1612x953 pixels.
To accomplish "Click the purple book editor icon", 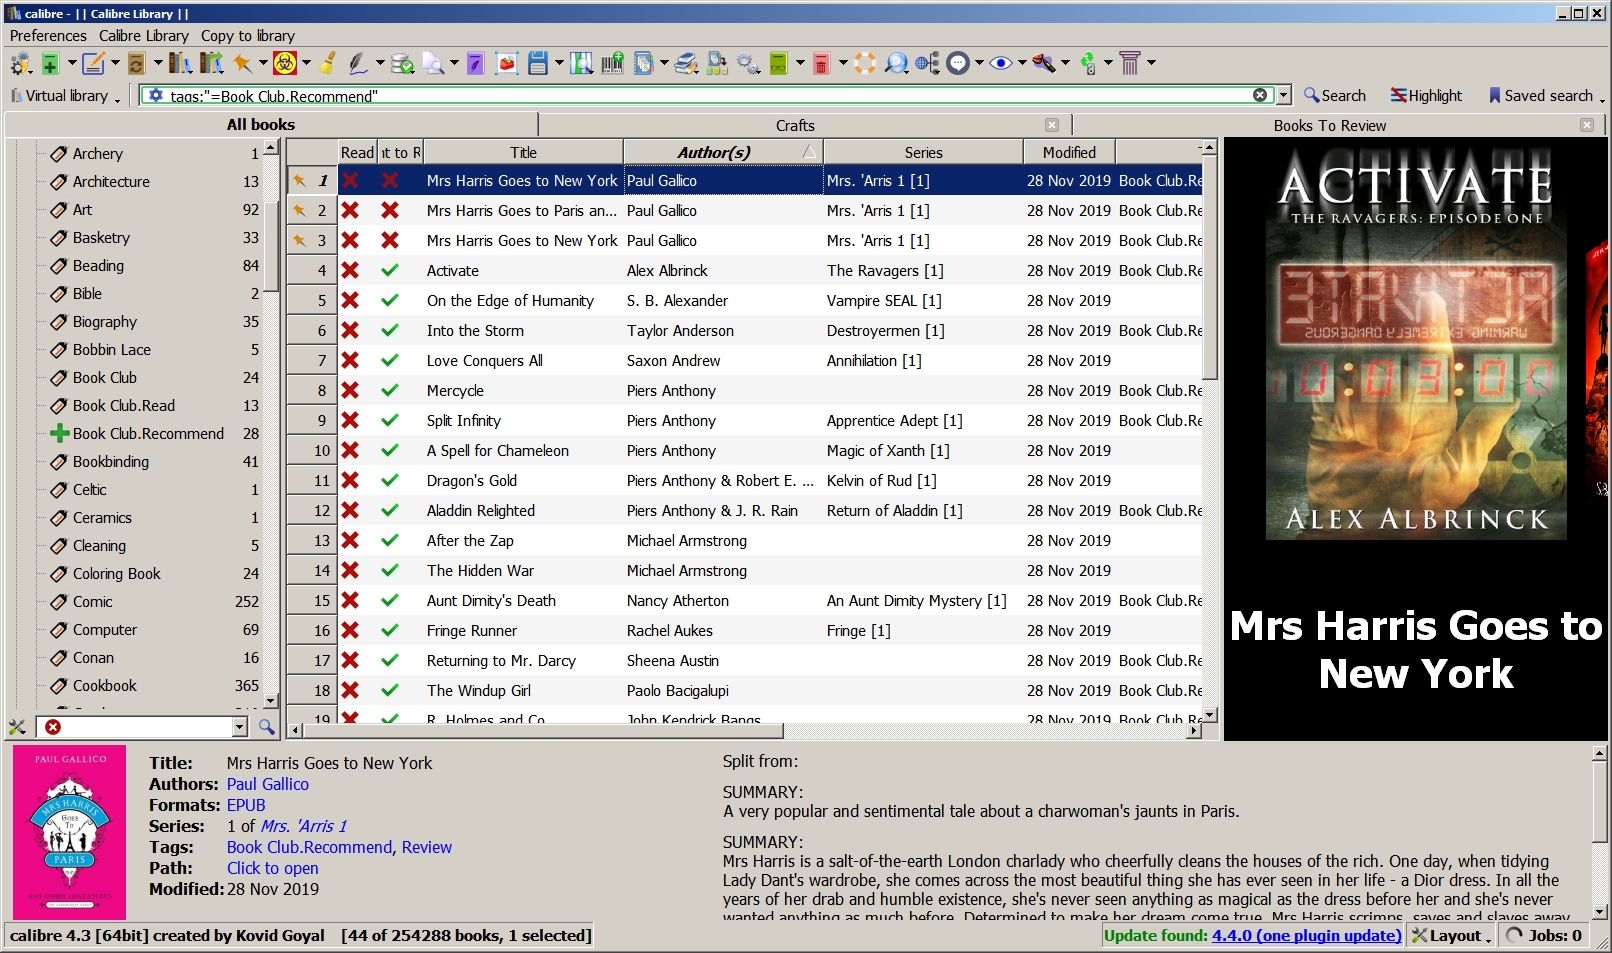I will (x=475, y=64).
